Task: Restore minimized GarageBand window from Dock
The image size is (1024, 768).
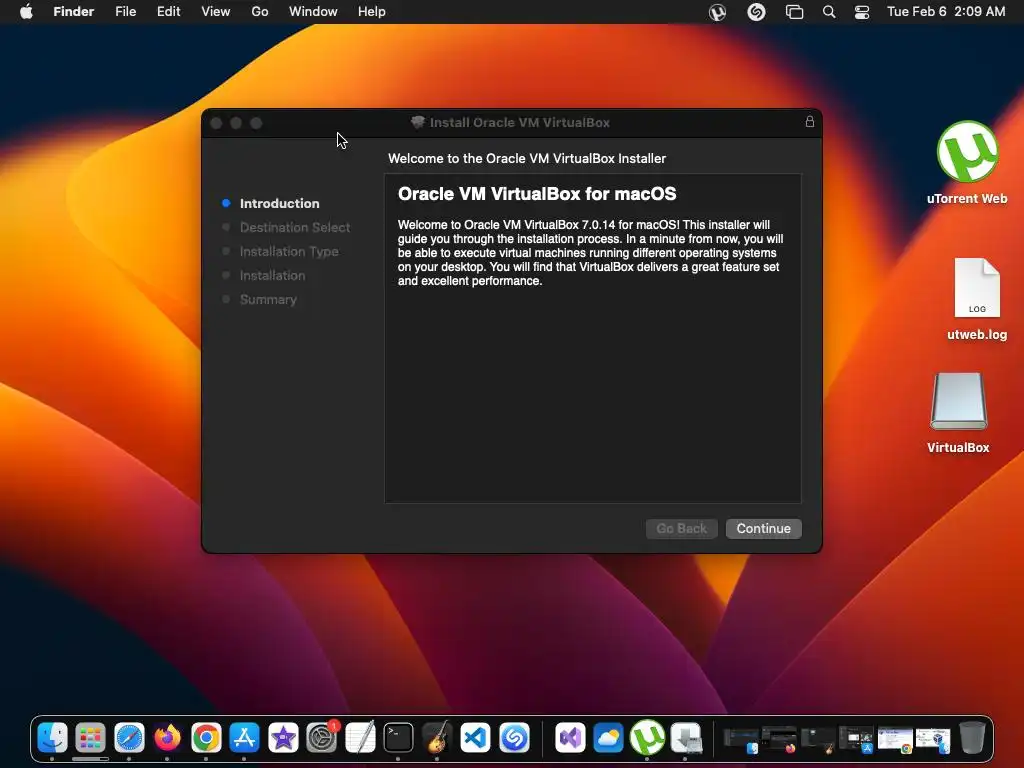Action: 818,740
